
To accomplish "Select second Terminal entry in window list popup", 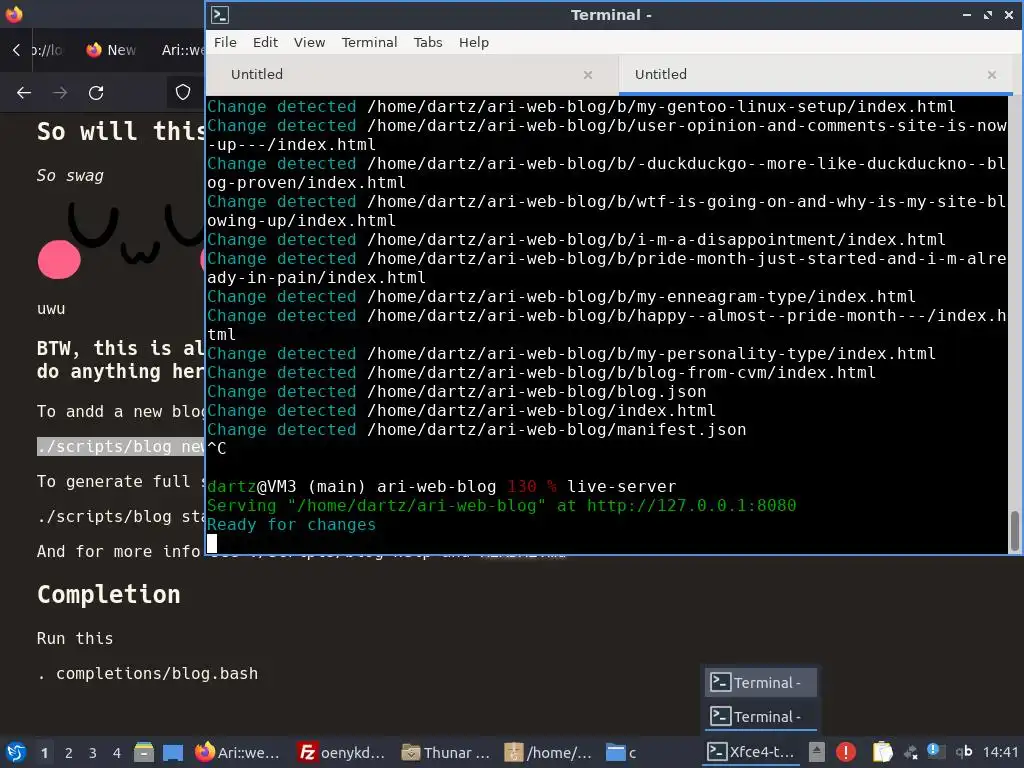I will (x=760, y=716).
